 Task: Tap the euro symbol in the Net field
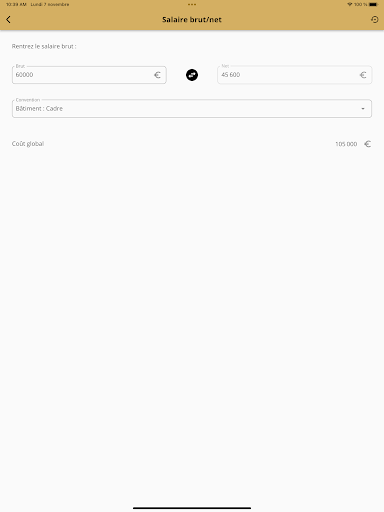coord(363,75)
